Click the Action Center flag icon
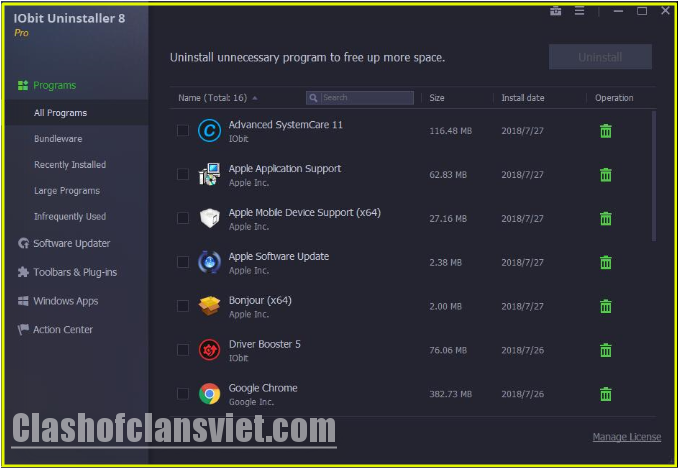This screenshot has width=679, height=469. (x=23, y=330)
